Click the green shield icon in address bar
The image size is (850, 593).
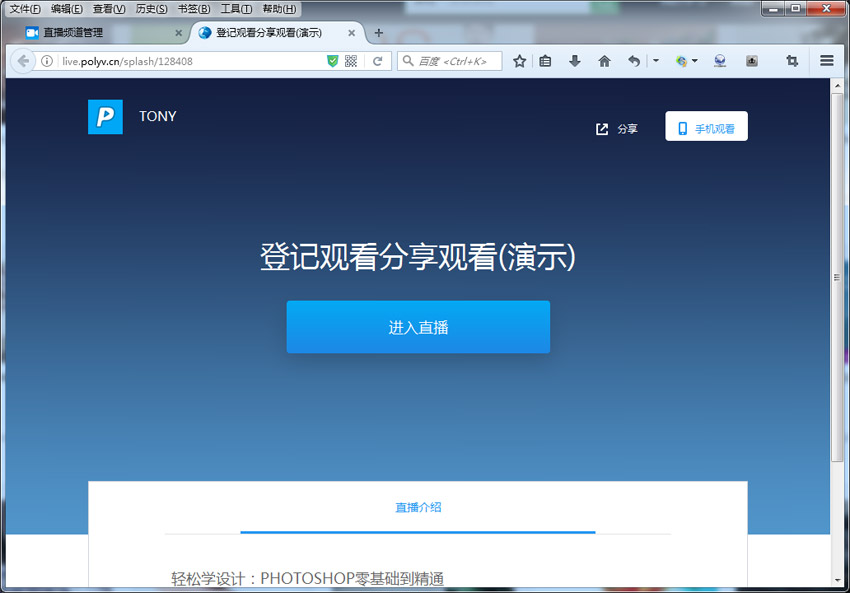[x=333, y=60]
